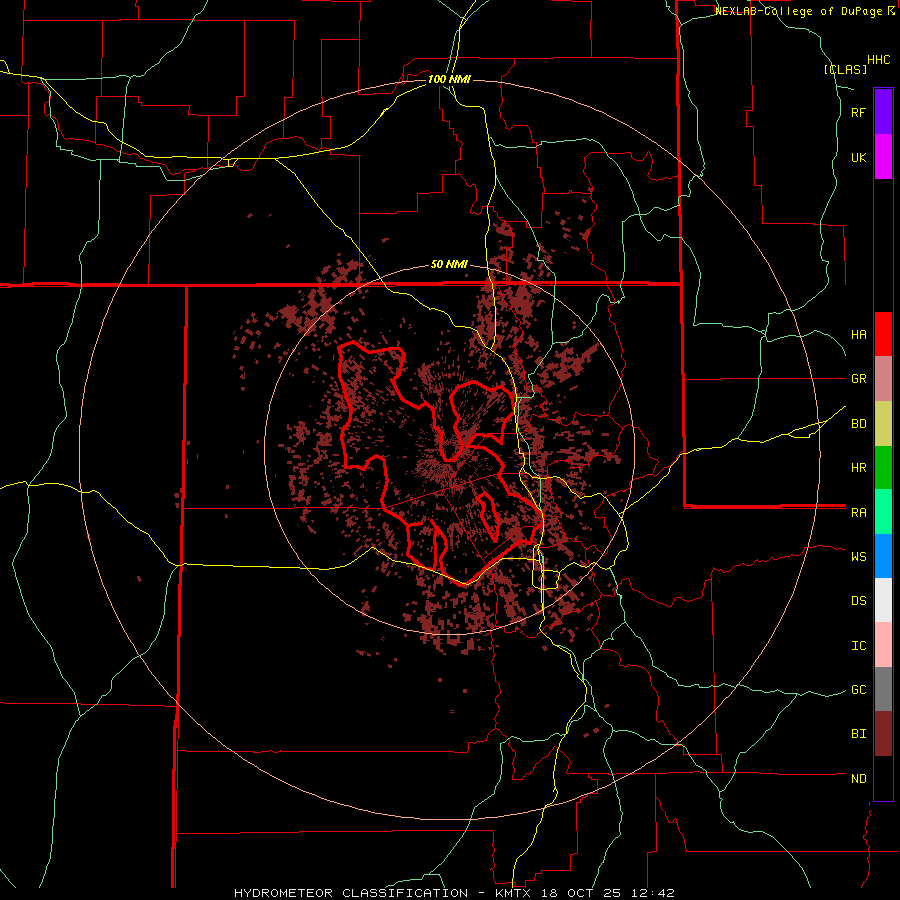Viewport: 900px width, 900px height.
Task: Click the BD yellow legend swatch
Action: coord(883,424)
